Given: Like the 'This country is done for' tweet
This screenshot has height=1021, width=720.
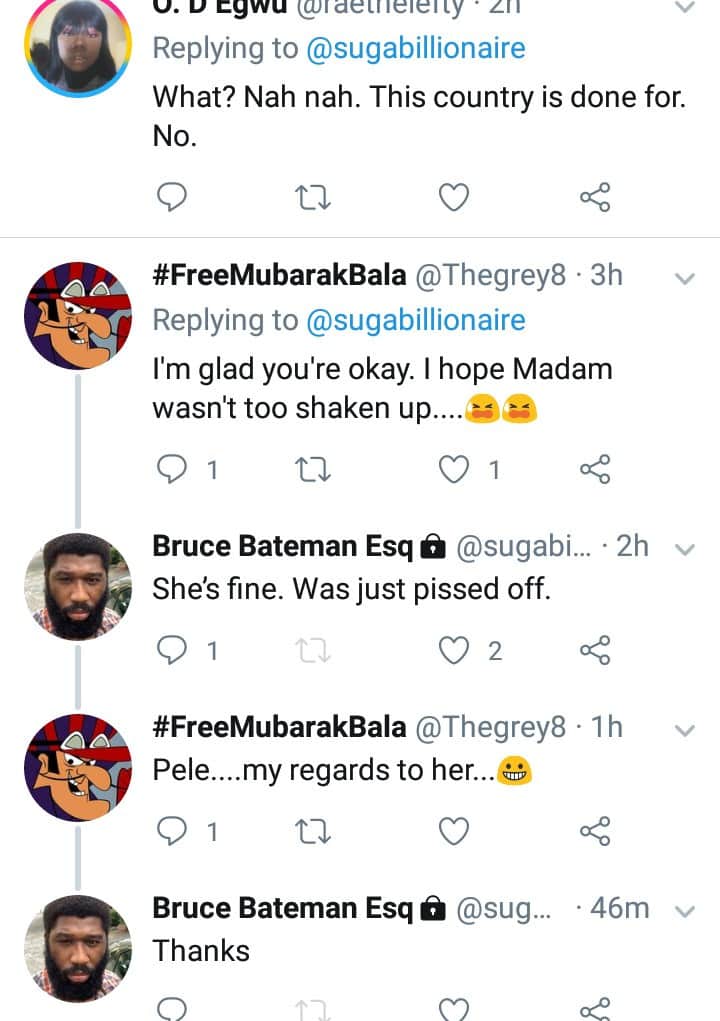Looking at the screenshot, I should [x=454, y=199].
